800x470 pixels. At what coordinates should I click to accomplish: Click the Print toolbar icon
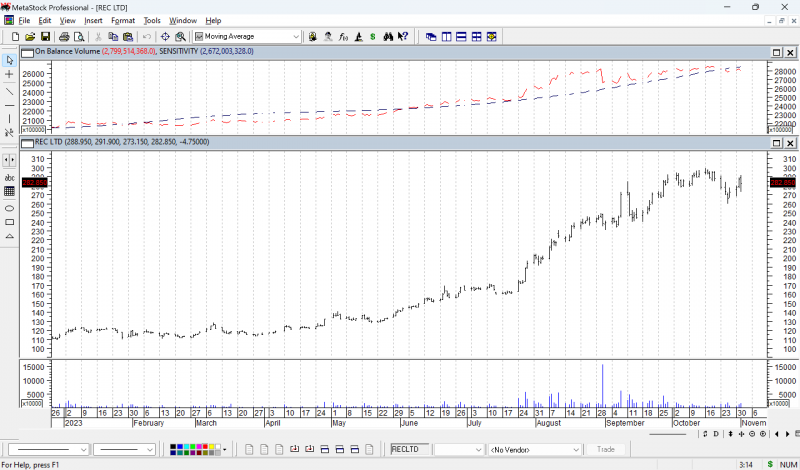click(x=63, y=37)
